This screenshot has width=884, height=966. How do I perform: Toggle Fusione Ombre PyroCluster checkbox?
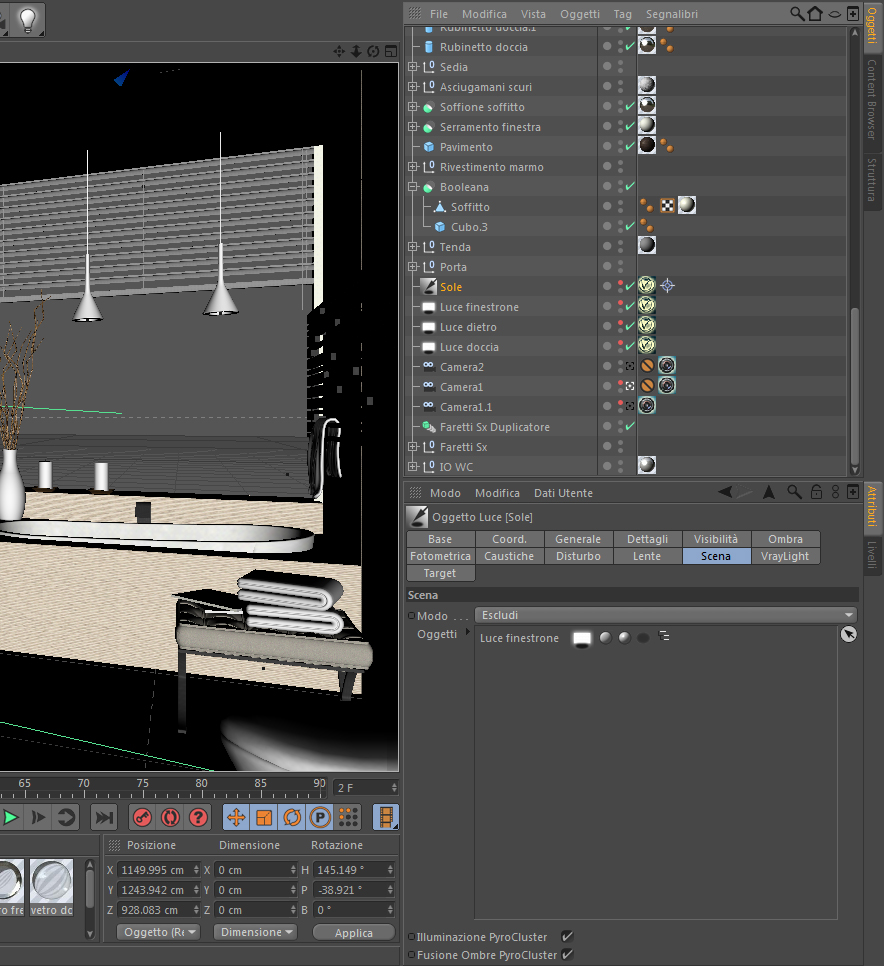(567, 955)
